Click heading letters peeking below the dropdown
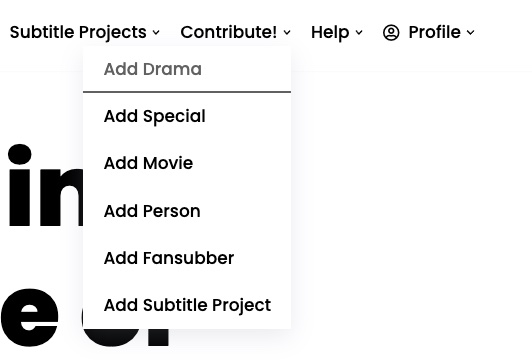Image resolution: width=532 pixels, height=364 pixels. pyautogui.click(x=126, y=337)
